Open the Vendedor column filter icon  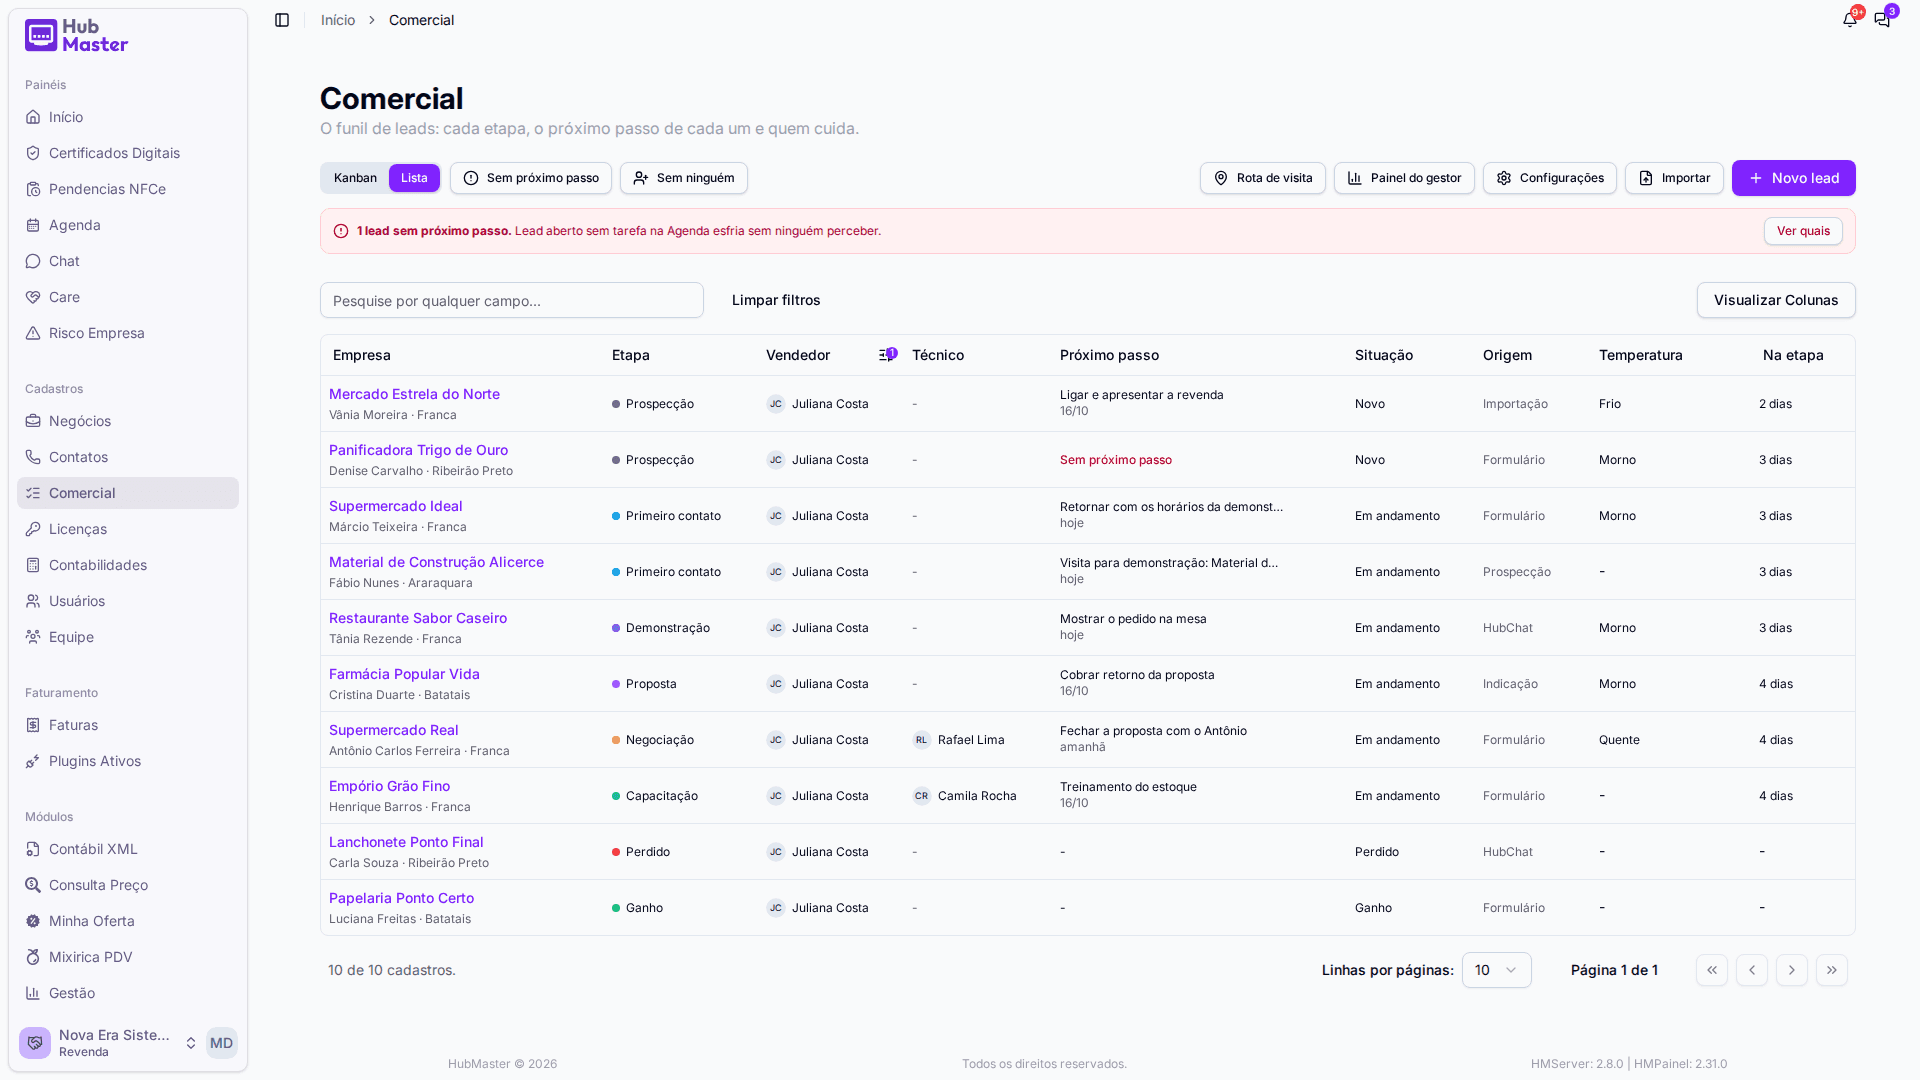(887, 355)
